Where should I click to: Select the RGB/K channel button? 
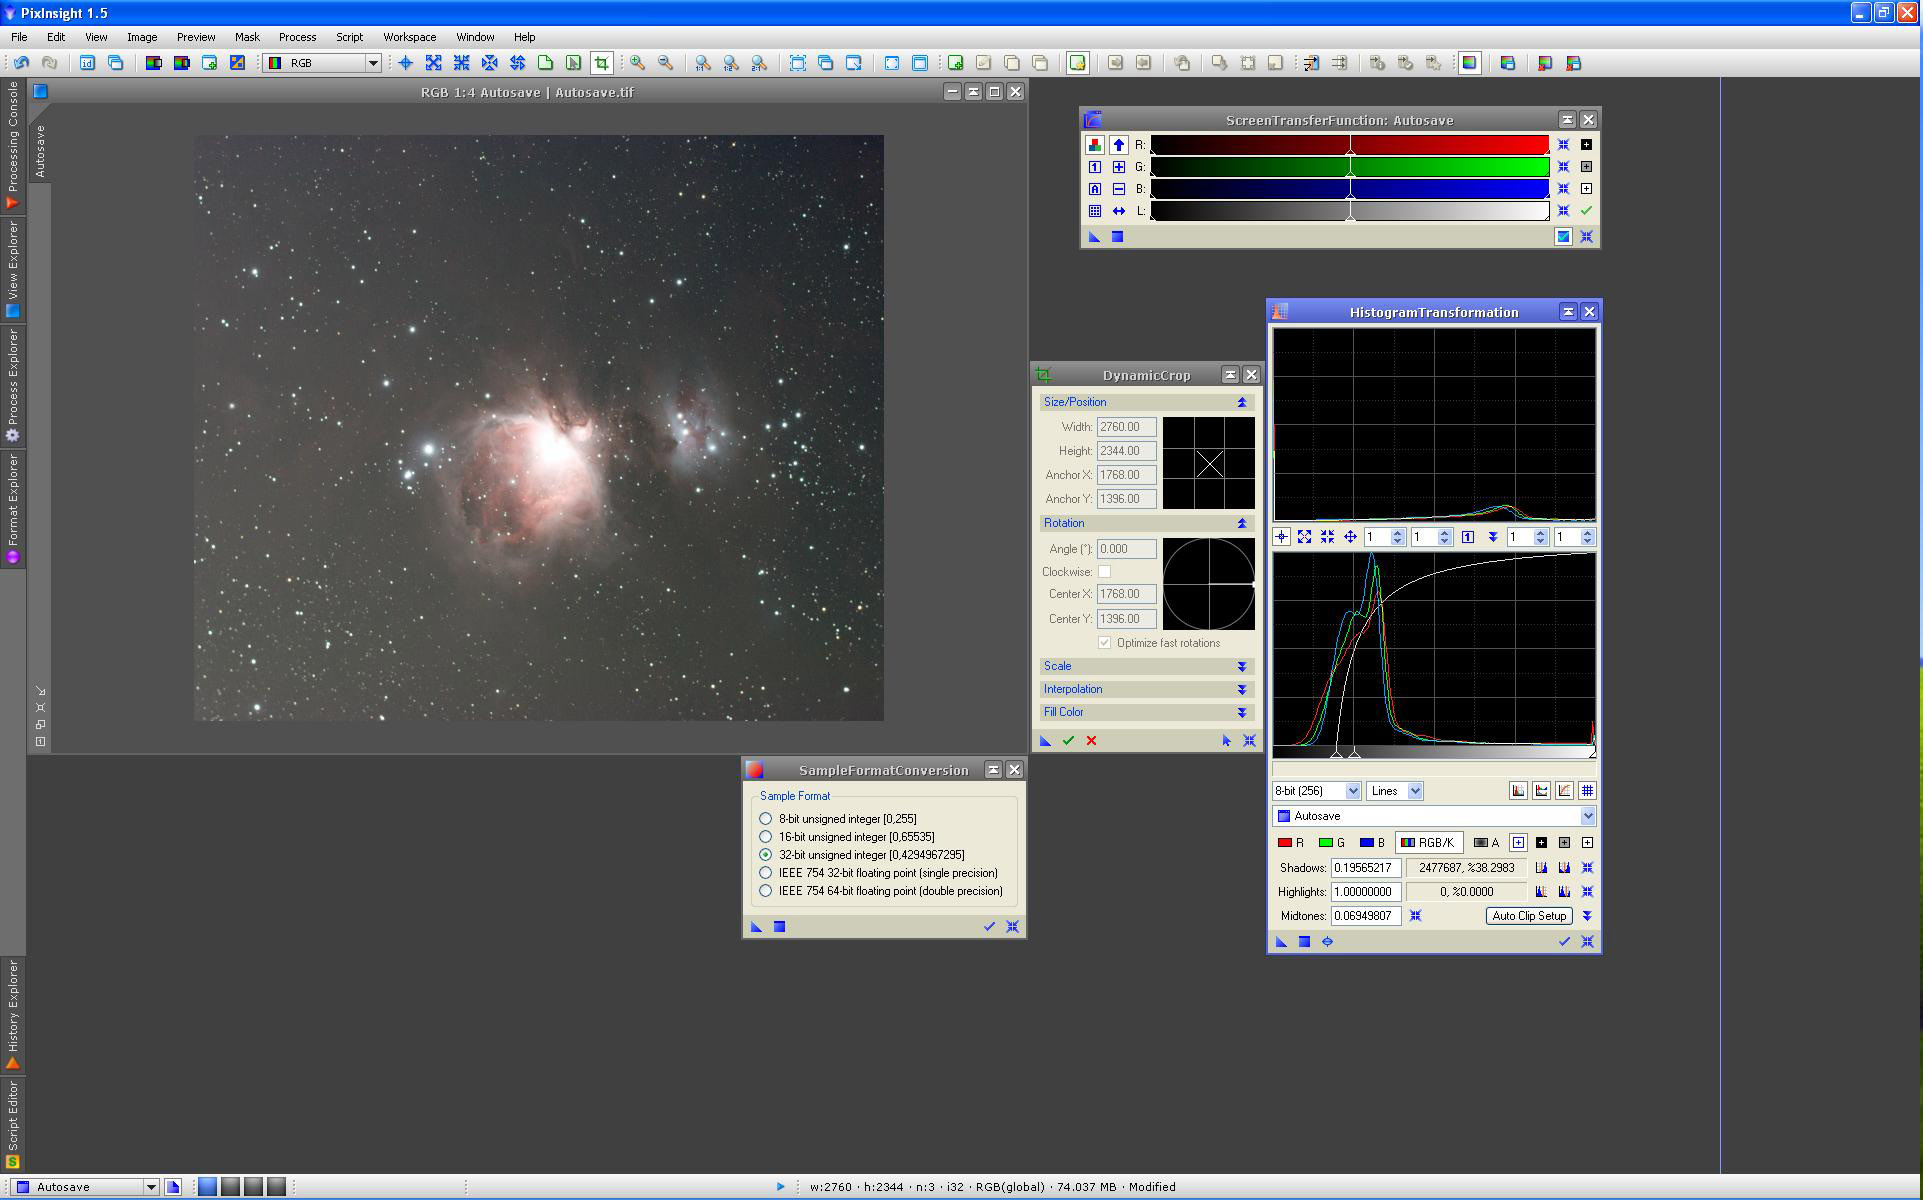pyautogui.click(x=1428, y=843)
